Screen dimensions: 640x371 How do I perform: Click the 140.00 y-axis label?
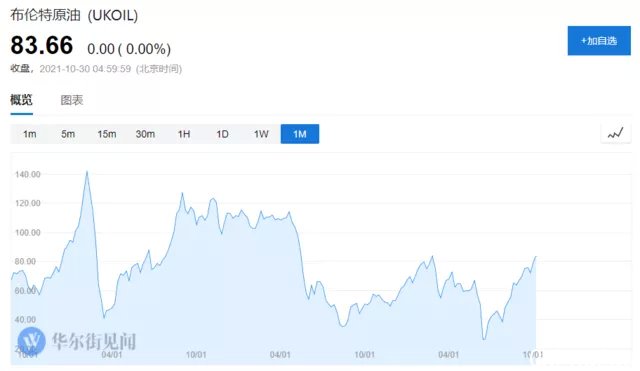[28, 174]
